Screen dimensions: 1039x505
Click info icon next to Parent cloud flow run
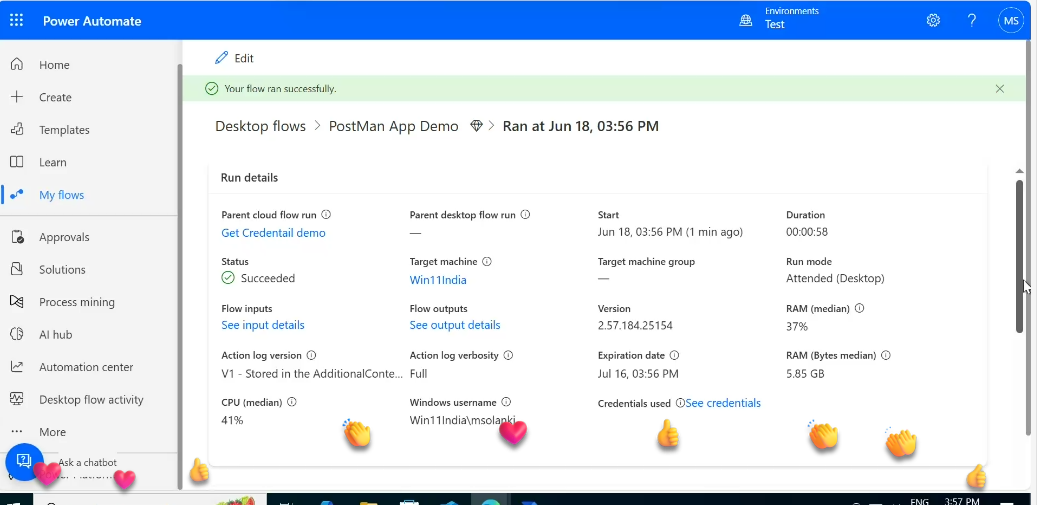click(x=326, y=215)
